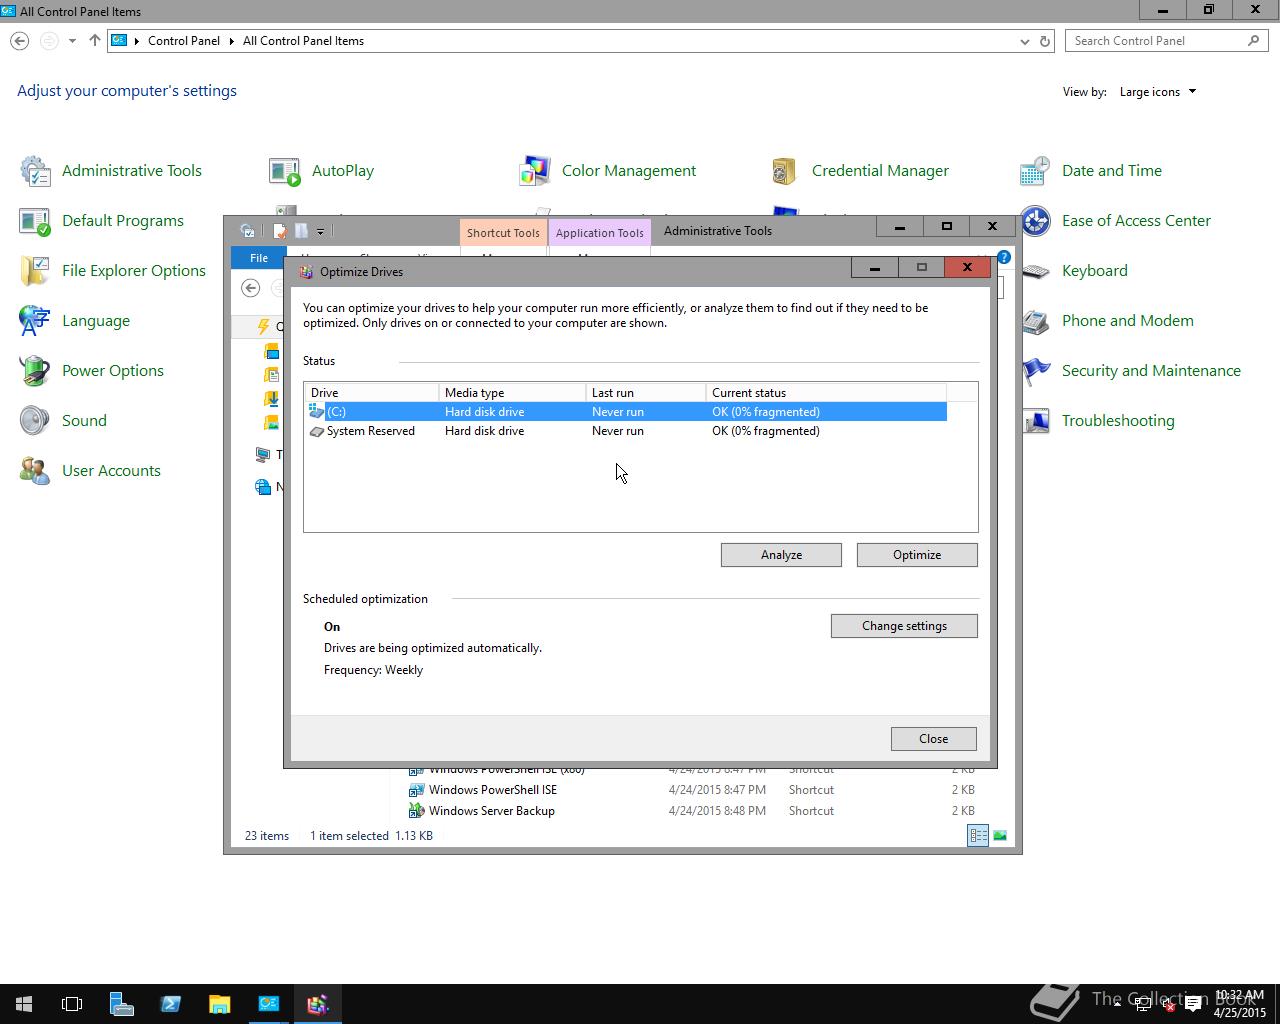Open the Phone and Modem item
1280x1024 pixels.
(x=1108, y=321)
